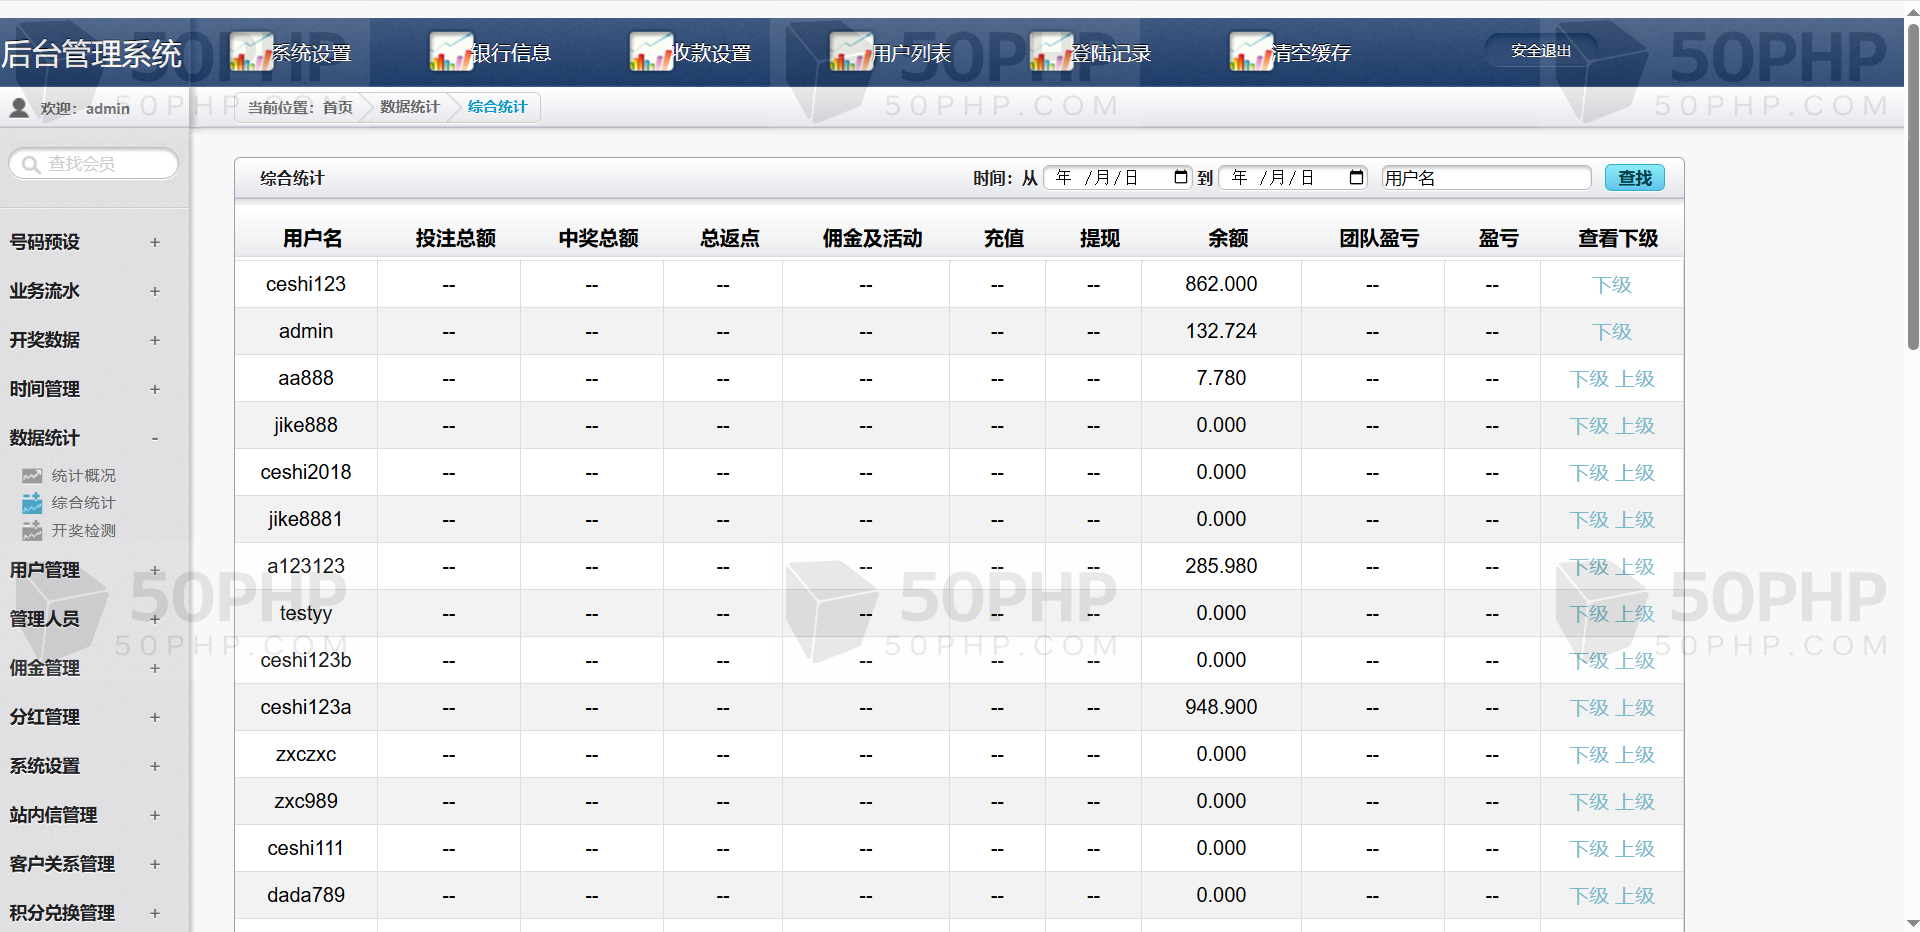1920x932 pixels.
Task: Click the 清空缓存 chart icon
Action: coord(1251,52)
